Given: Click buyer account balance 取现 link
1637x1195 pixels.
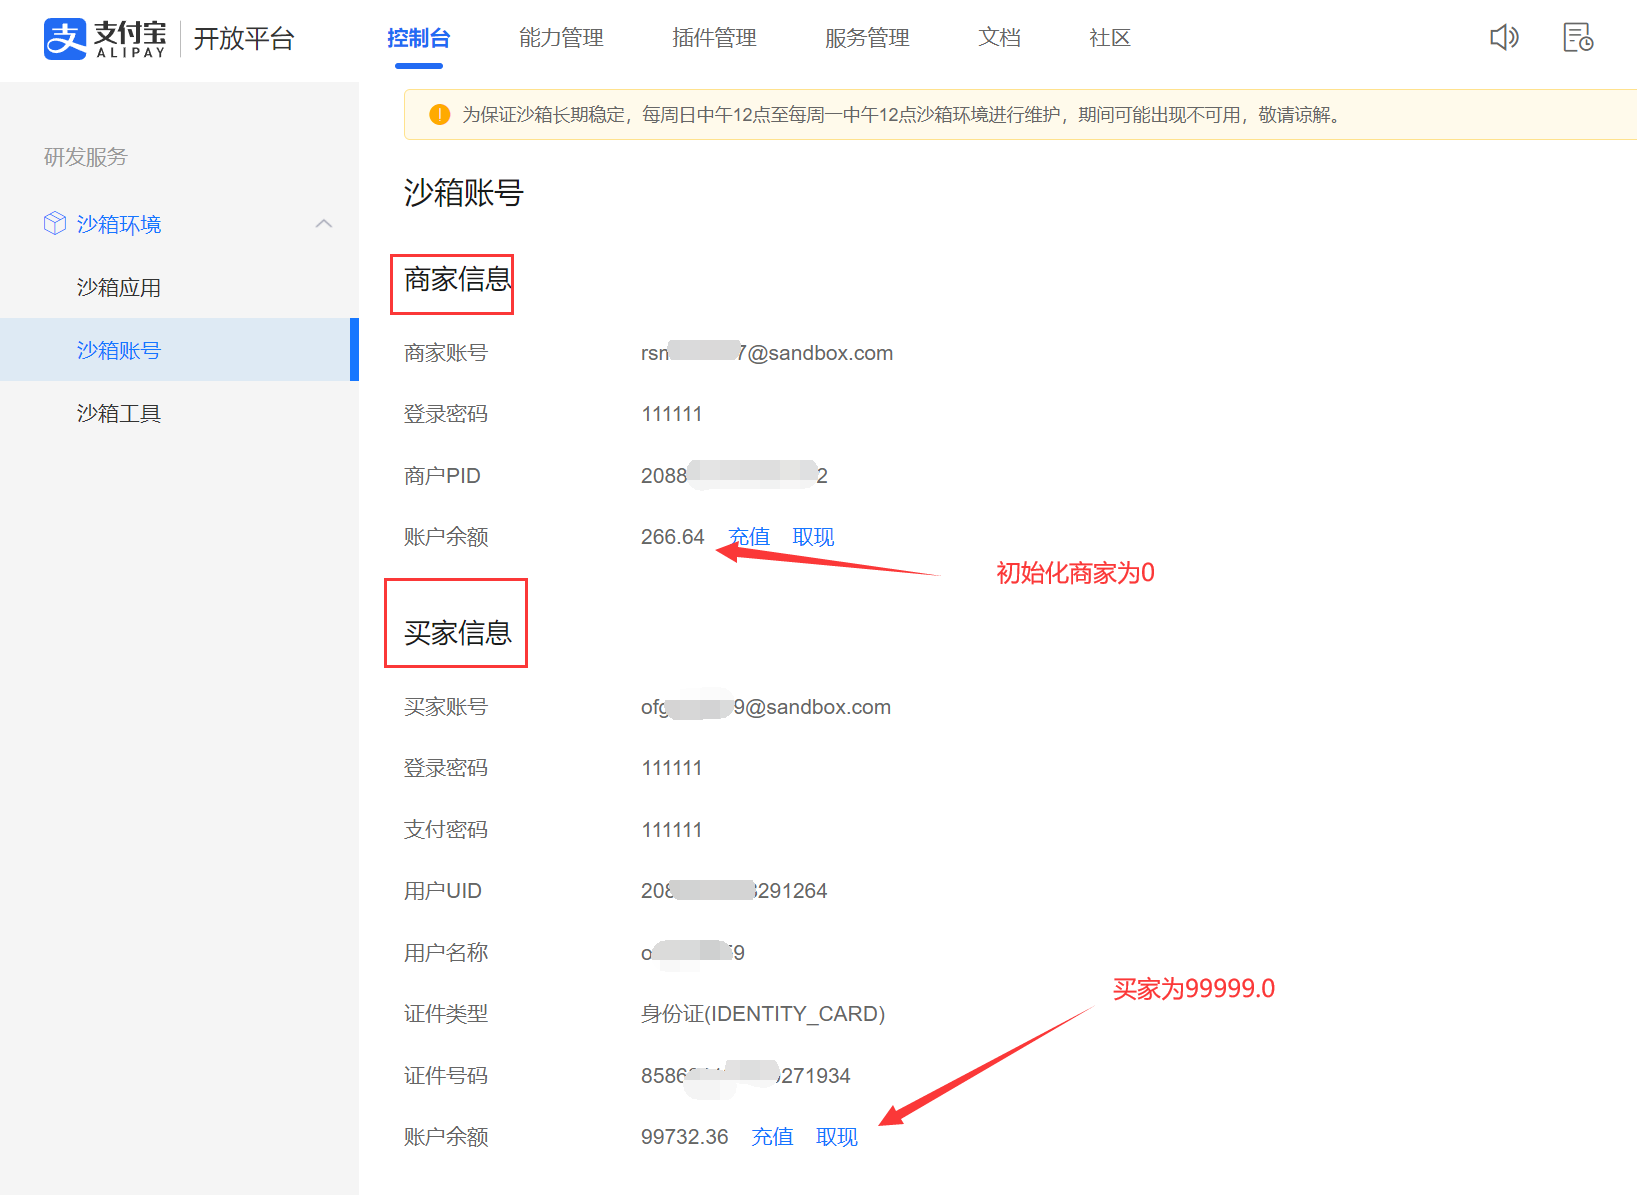Looking at the screenshot, I should 837,1137.
